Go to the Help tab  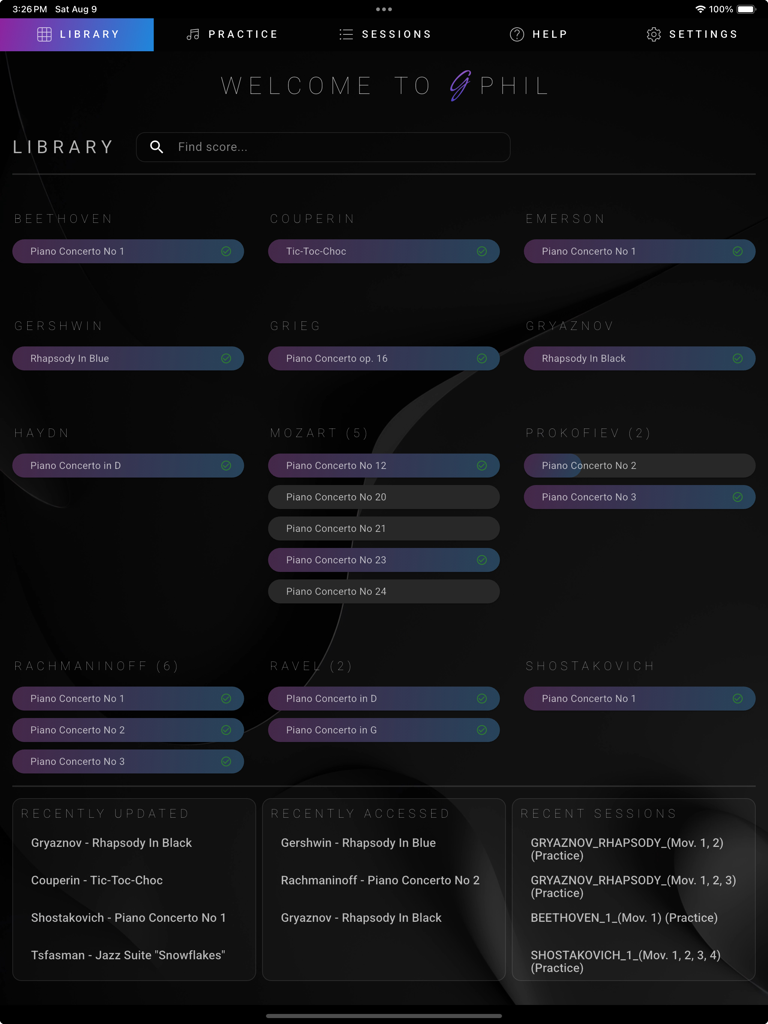(x=538, y=35)
